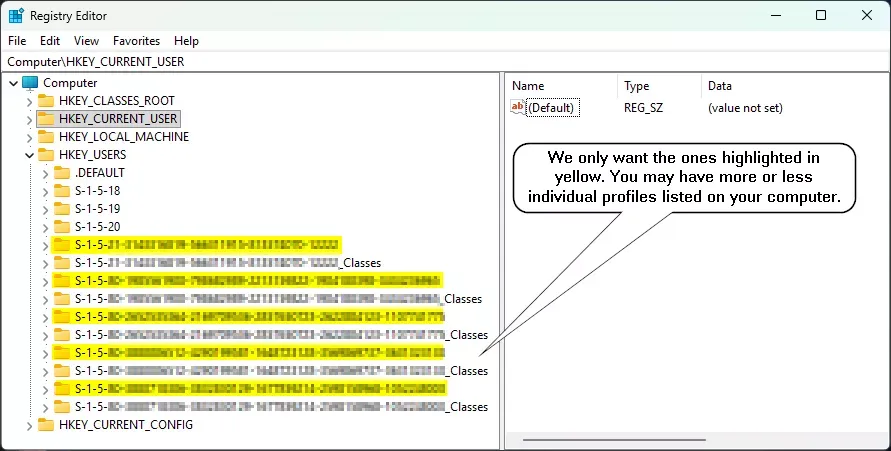Open the View menu
The image size is (891, 451).
[86, 41]
